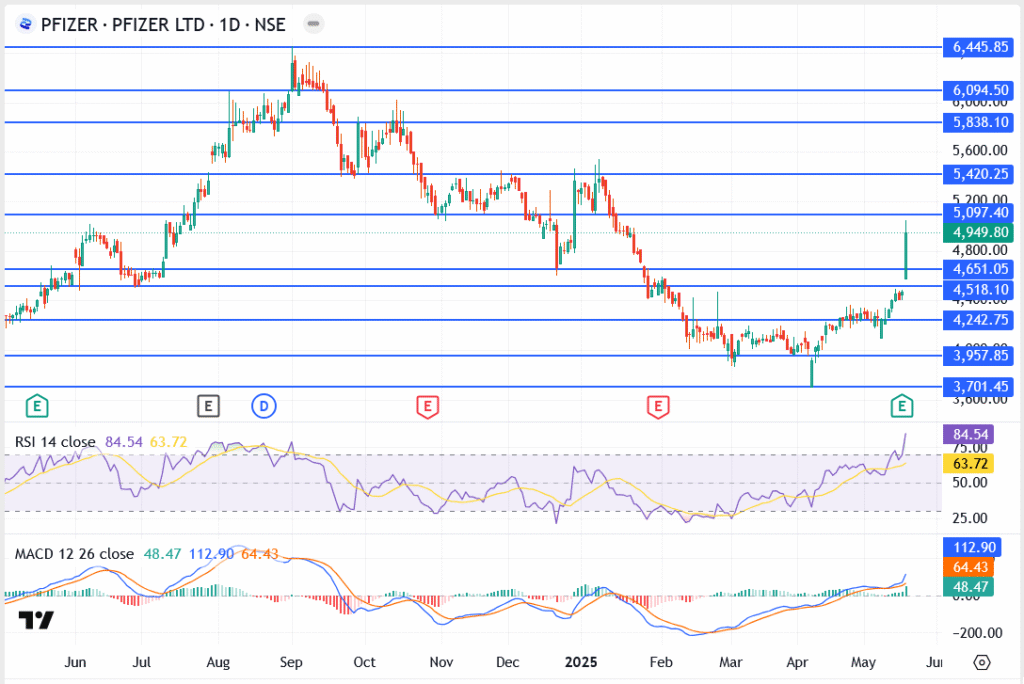Click the red earnings E marker near Feb
The image size is (1024, 684).
click(x=658, y=406)
